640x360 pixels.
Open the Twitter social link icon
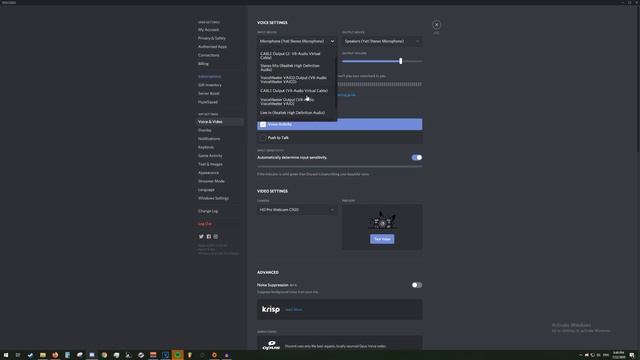pos(201,237)
